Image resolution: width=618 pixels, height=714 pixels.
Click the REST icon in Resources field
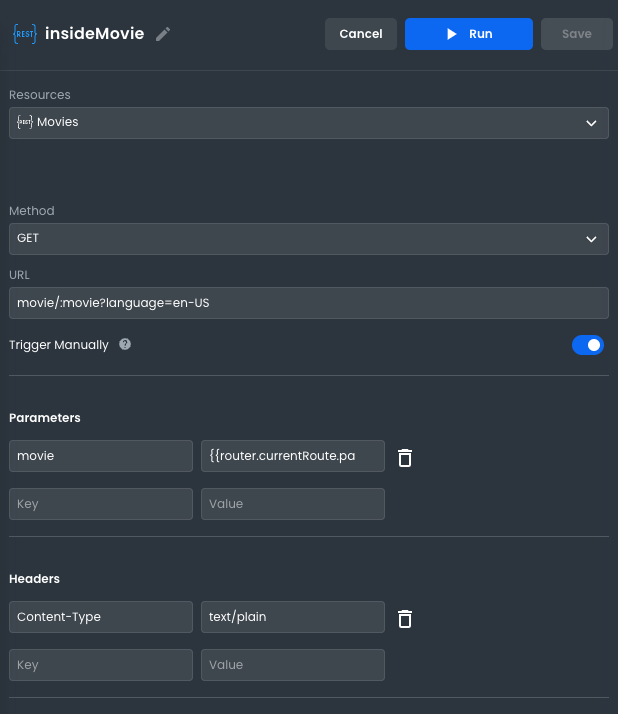click(25, 122)
